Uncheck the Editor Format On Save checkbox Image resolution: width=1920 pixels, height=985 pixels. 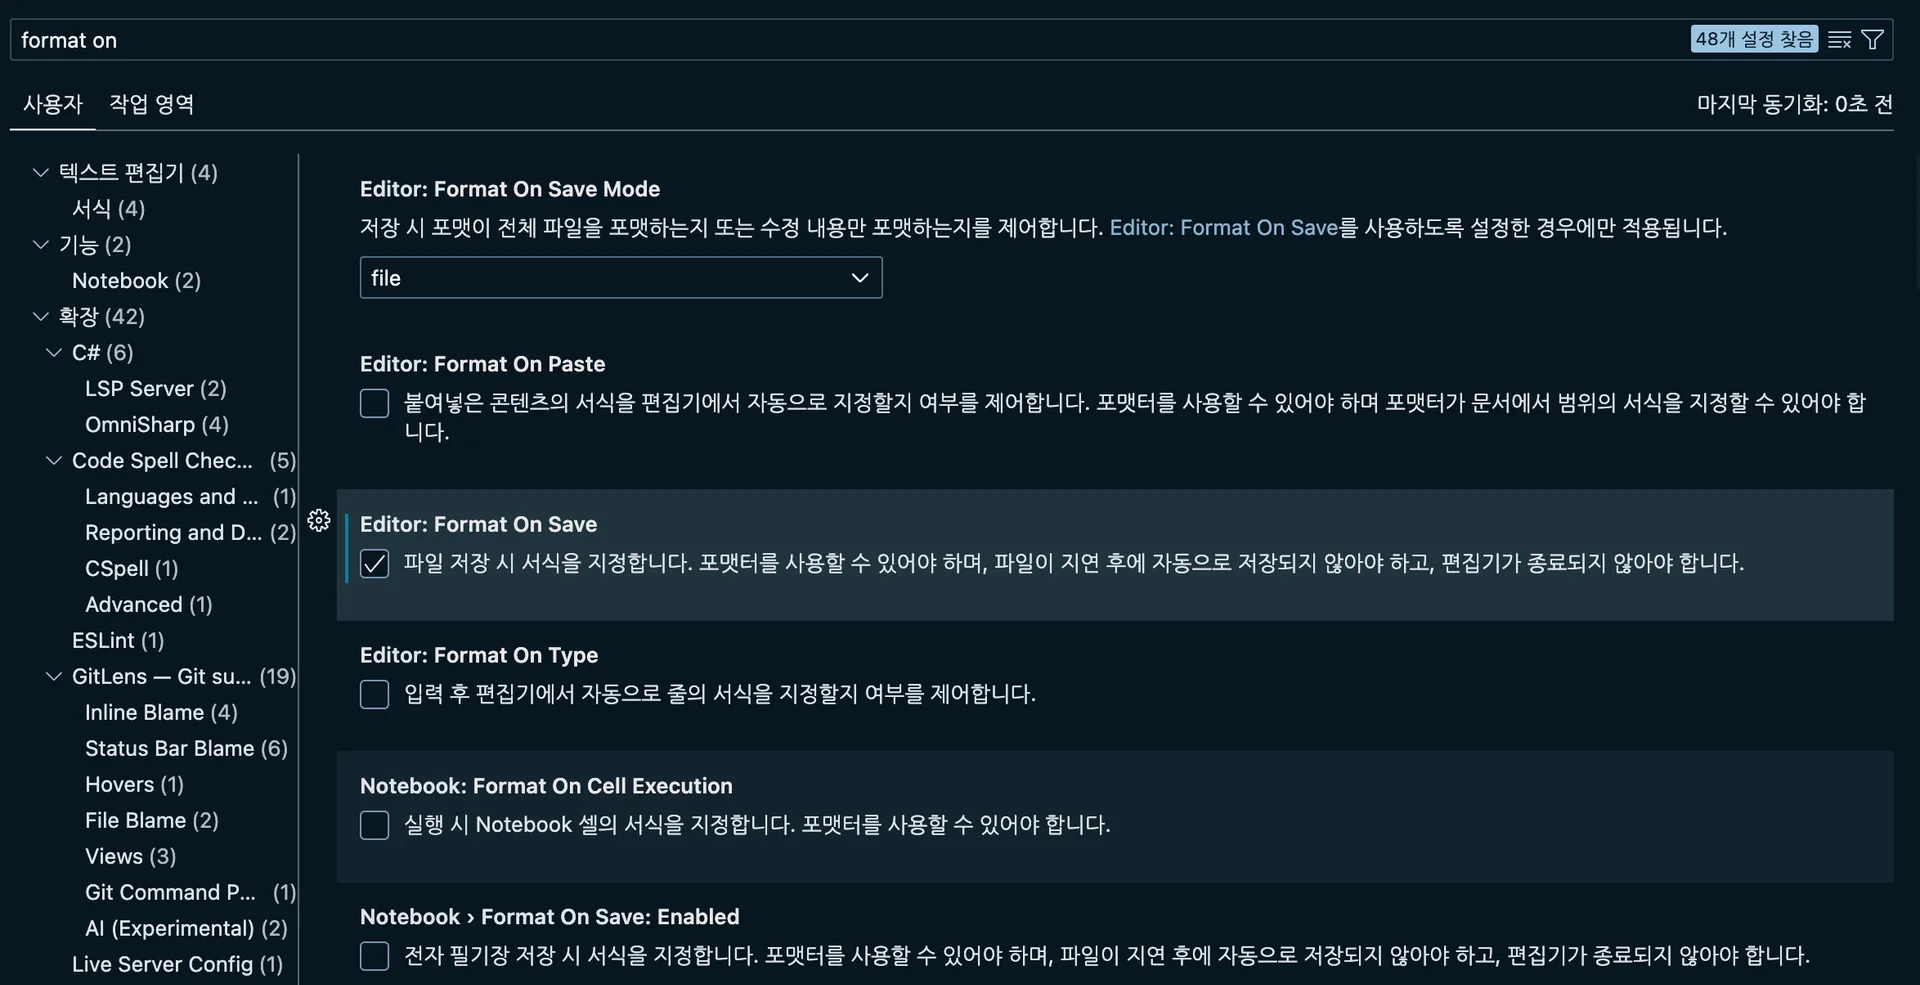[x=374, y=564]
